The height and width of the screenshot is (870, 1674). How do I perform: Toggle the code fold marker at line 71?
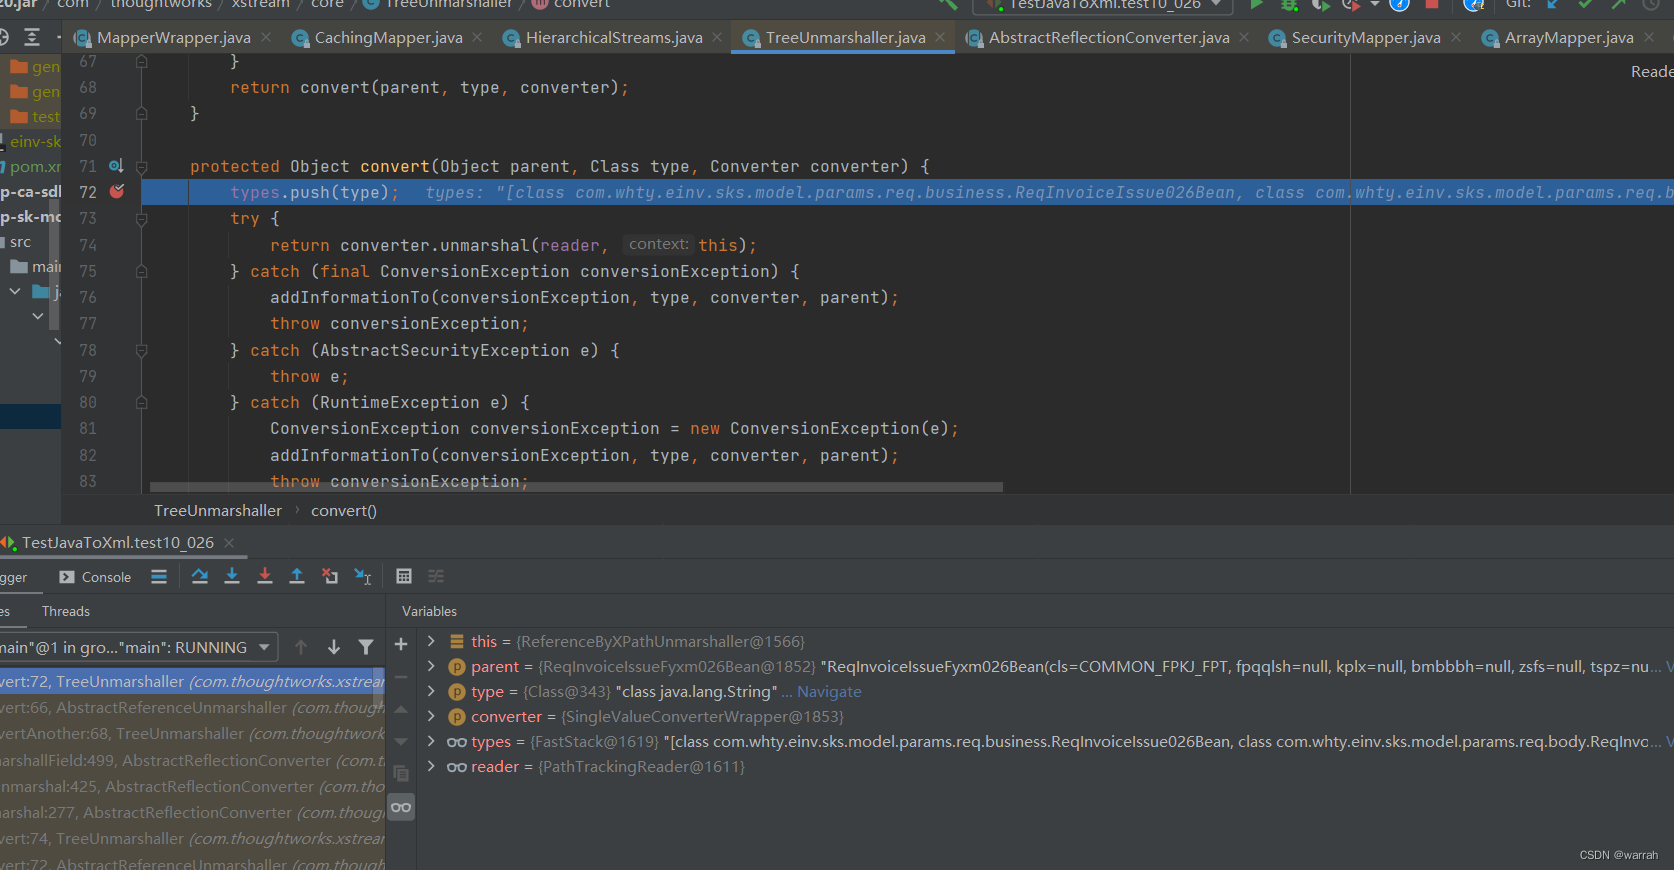(x=142, y=167)
